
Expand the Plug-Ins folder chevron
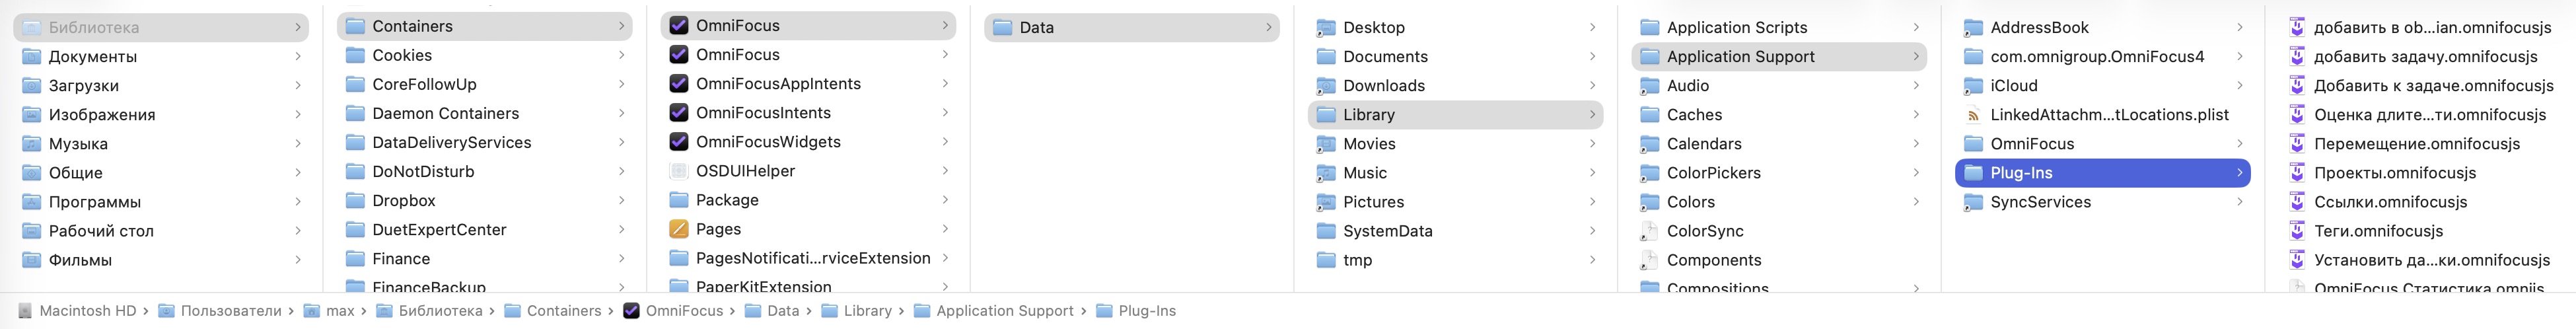pyautogui.click(x=2239, y=173)
